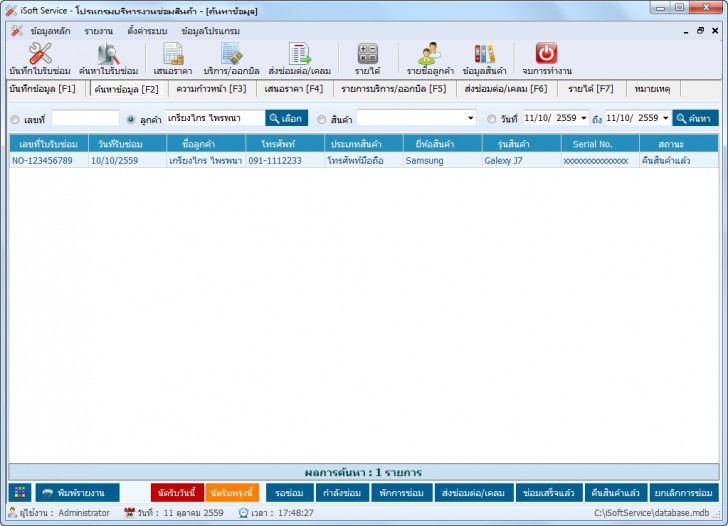Click the Galaxy J7 model cell
This screenshot has width=728, height=526.
521,161
